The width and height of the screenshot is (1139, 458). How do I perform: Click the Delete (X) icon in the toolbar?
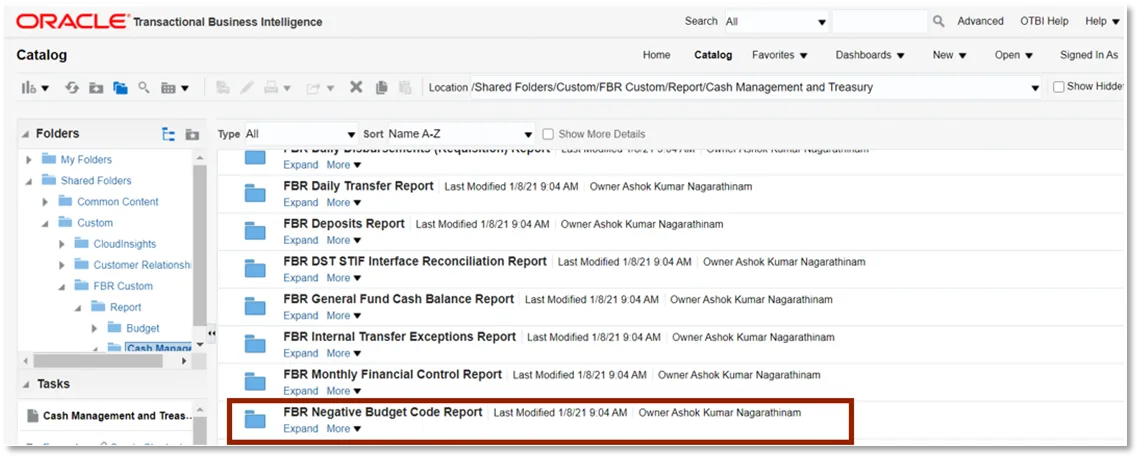pos(355,88)
